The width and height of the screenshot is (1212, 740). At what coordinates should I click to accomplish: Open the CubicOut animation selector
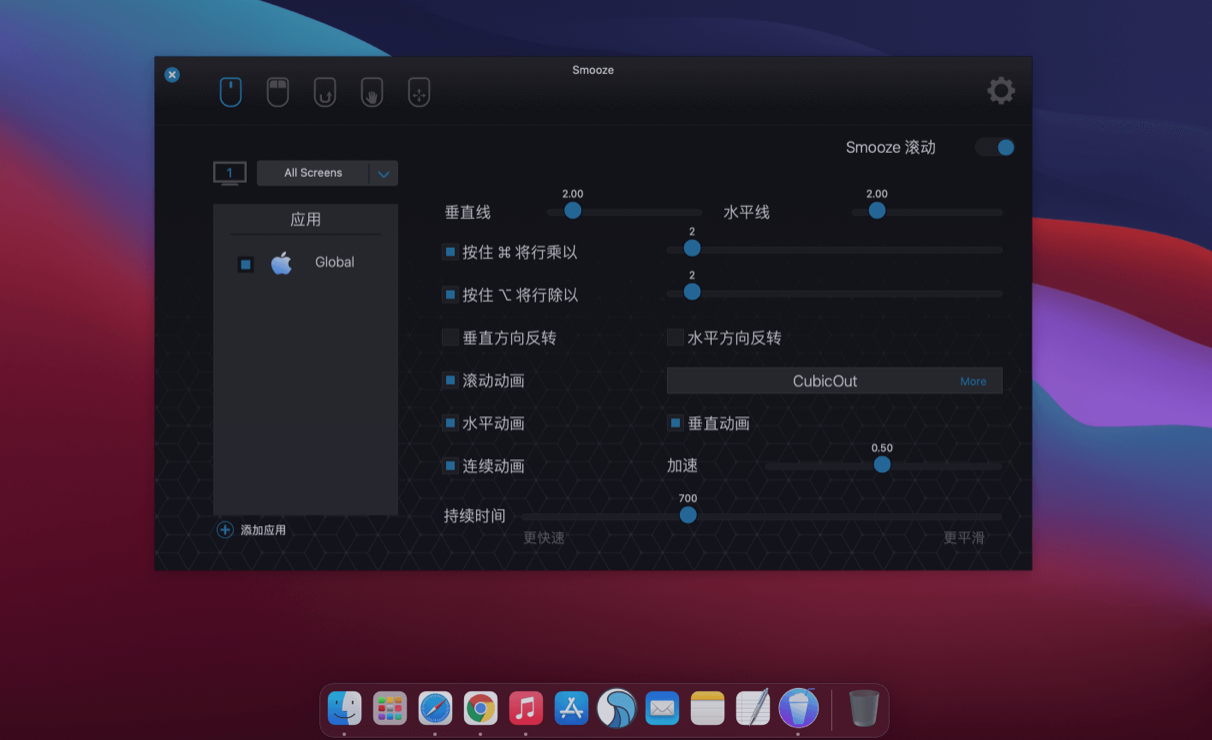[825, 381]
